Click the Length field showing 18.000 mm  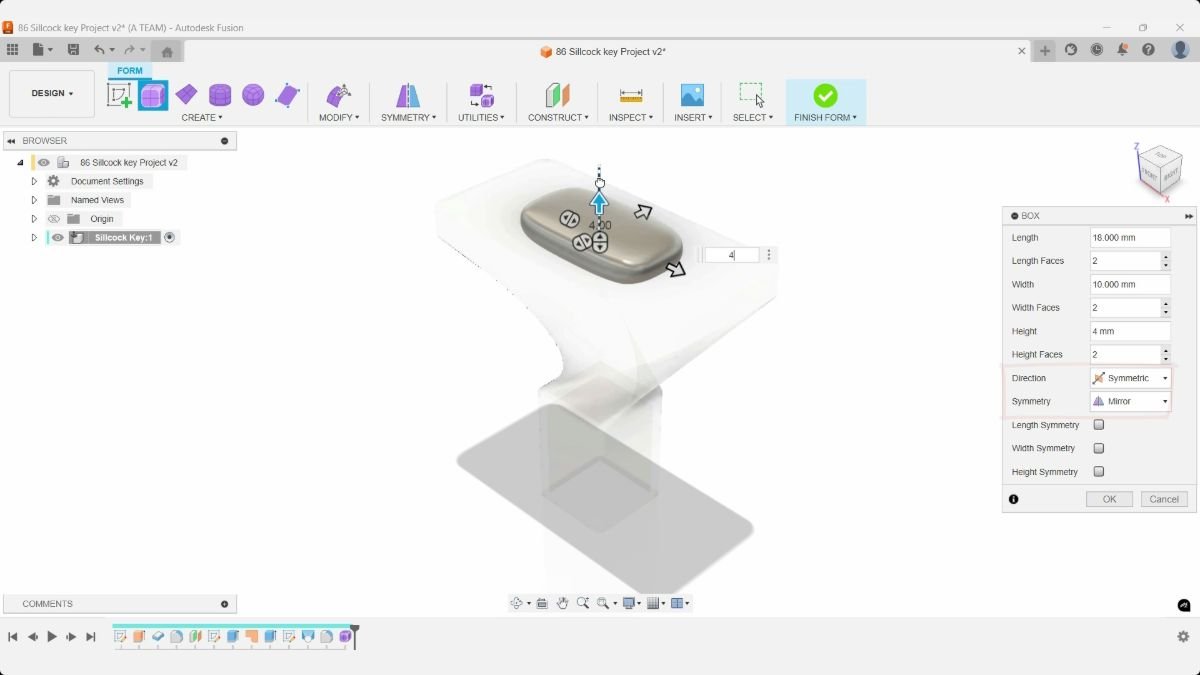point(1130,238)
